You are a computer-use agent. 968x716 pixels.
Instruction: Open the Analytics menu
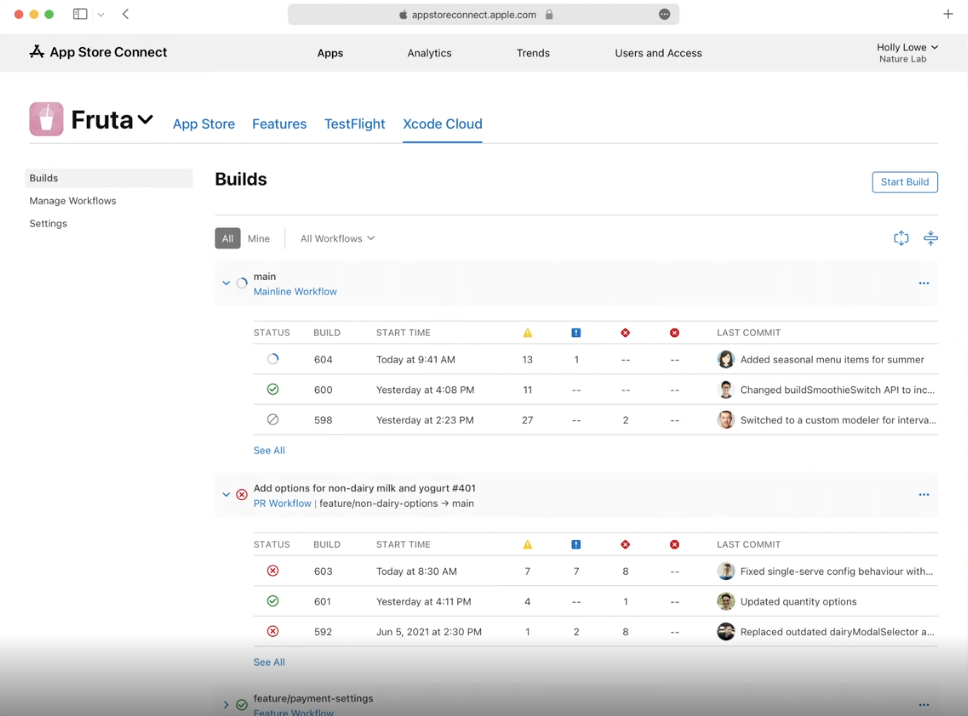[x=429, y=53]
